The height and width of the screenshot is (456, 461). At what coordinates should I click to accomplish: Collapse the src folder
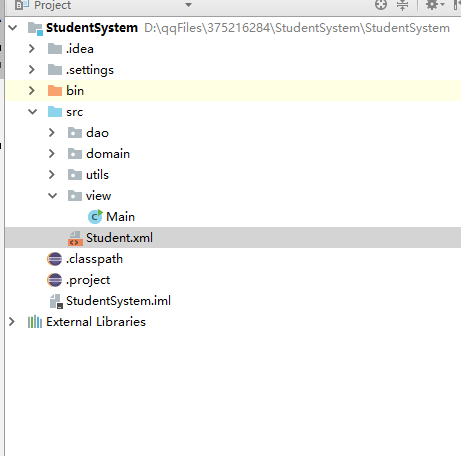(32, 111)
